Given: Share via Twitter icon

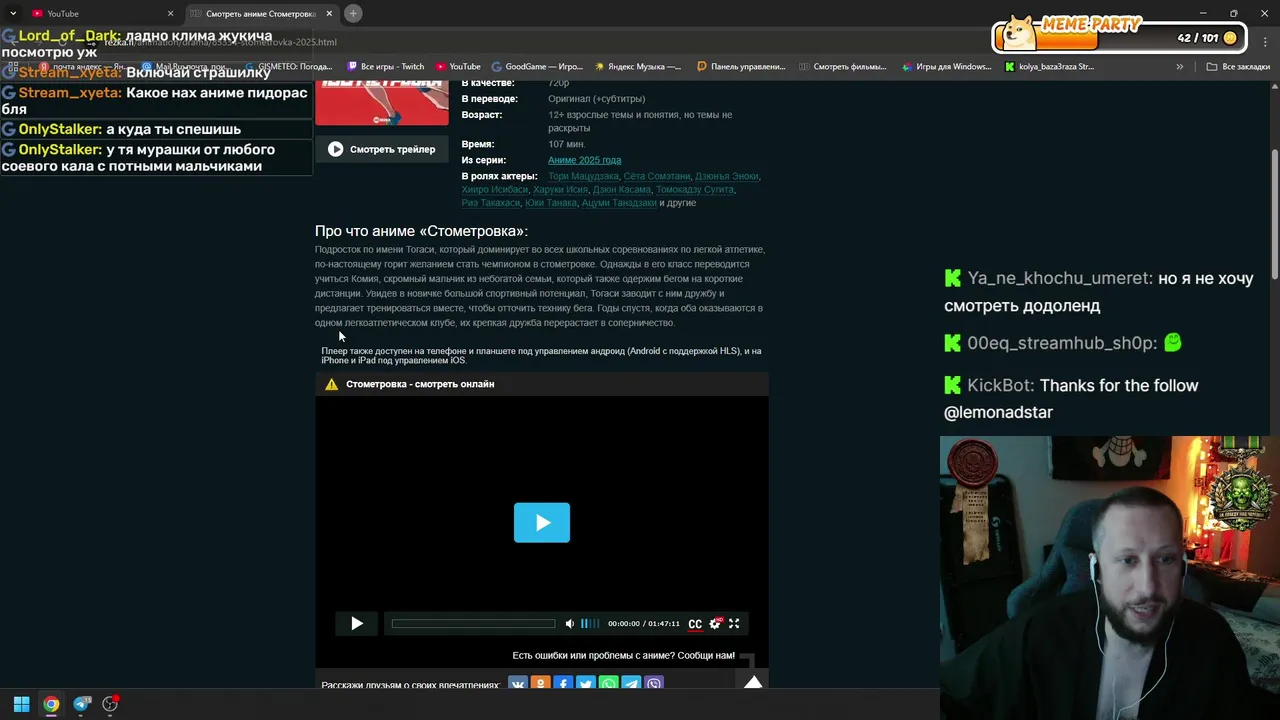Looking at the screenshot, I should [x=586, y=685].
